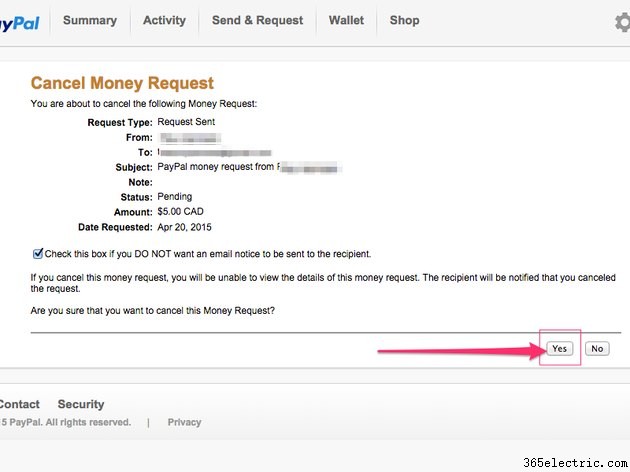
Task: Select the date Apr 20, 2015
Action: tap(184, 227)
